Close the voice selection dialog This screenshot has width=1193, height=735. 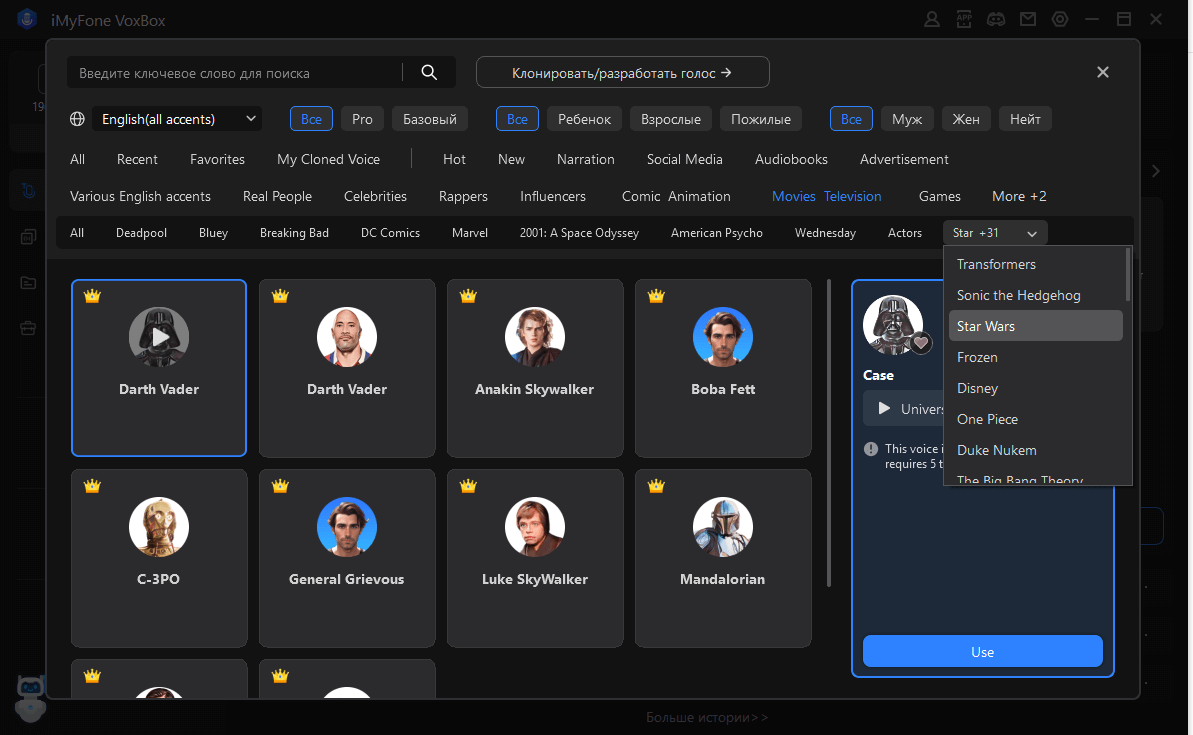tap(1102, 72)
